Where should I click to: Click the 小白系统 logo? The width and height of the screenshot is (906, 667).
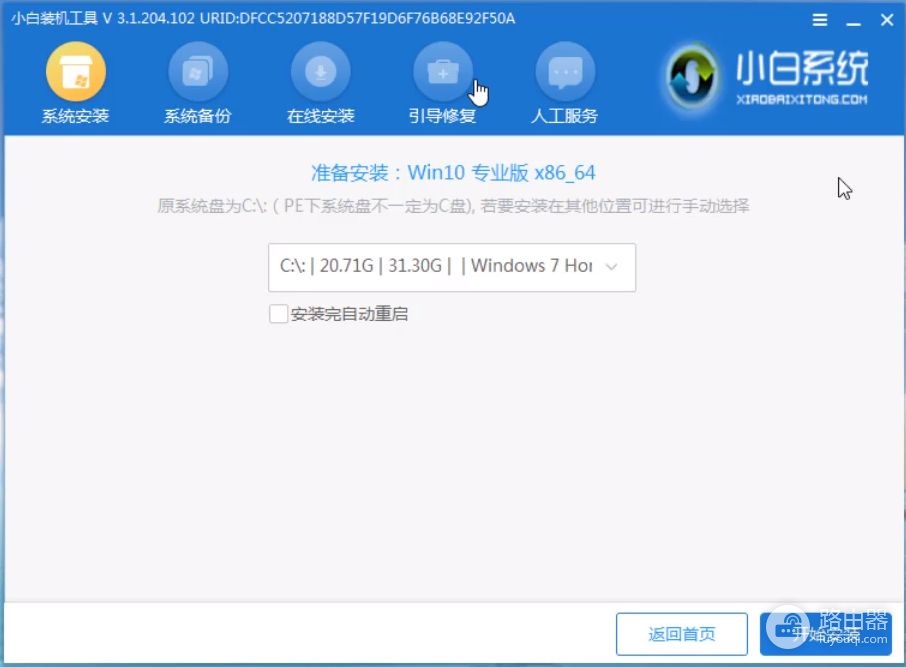coord(766,76)
